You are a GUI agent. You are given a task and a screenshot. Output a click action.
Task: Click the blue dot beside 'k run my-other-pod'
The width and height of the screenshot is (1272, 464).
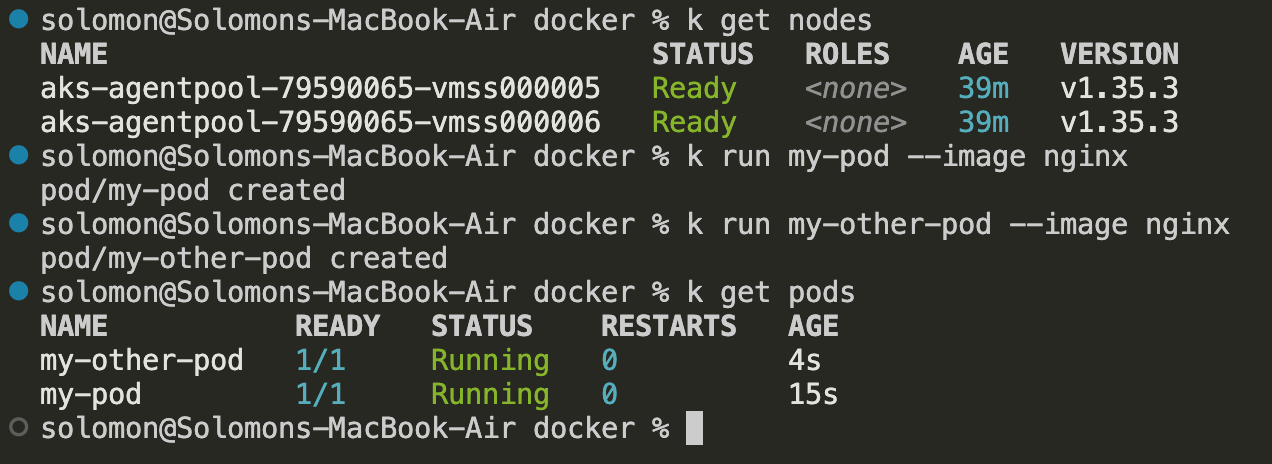click(x=16, y=224)
